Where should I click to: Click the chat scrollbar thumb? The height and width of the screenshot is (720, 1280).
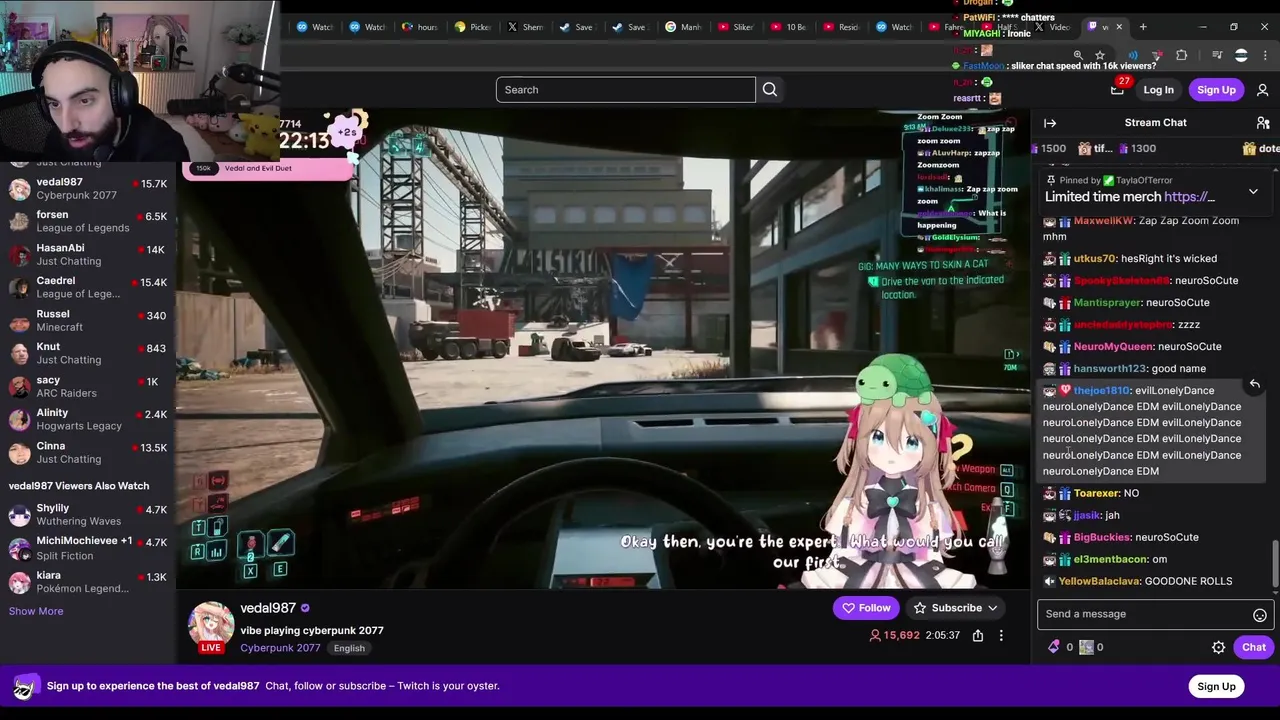(1274, 564)
